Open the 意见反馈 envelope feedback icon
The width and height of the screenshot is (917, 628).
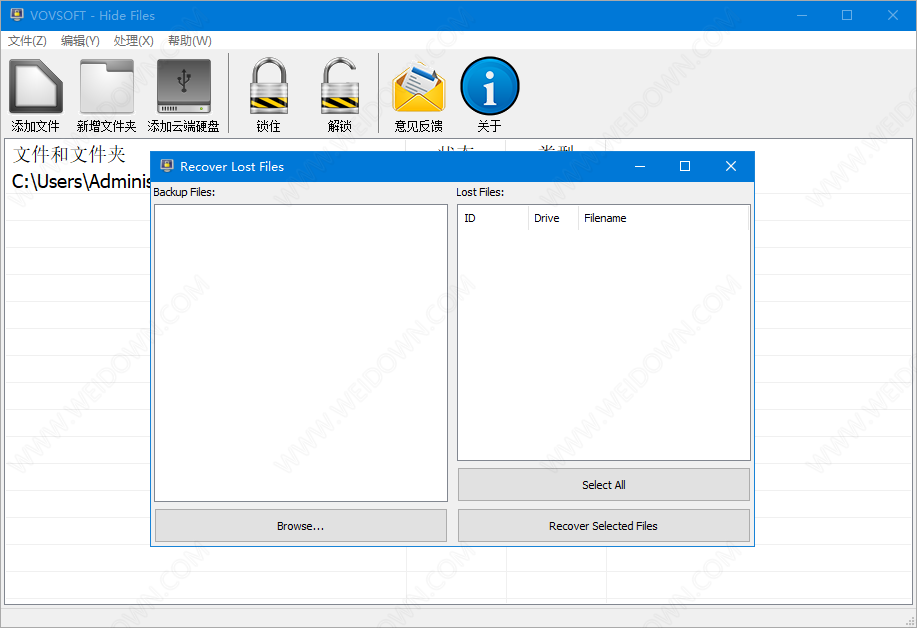click(x=419, y=87)
